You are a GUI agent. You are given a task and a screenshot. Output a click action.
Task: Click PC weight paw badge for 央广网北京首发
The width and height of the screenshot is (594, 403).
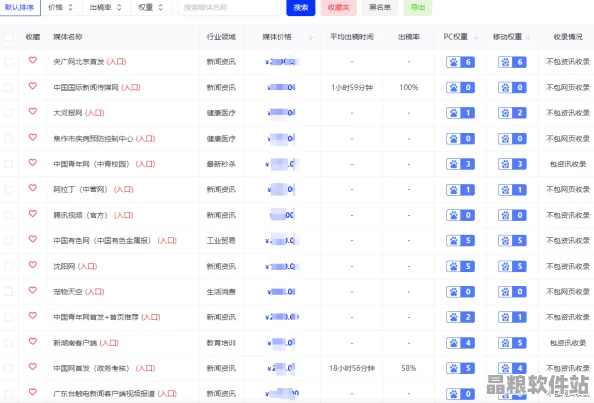click(460, 62)
